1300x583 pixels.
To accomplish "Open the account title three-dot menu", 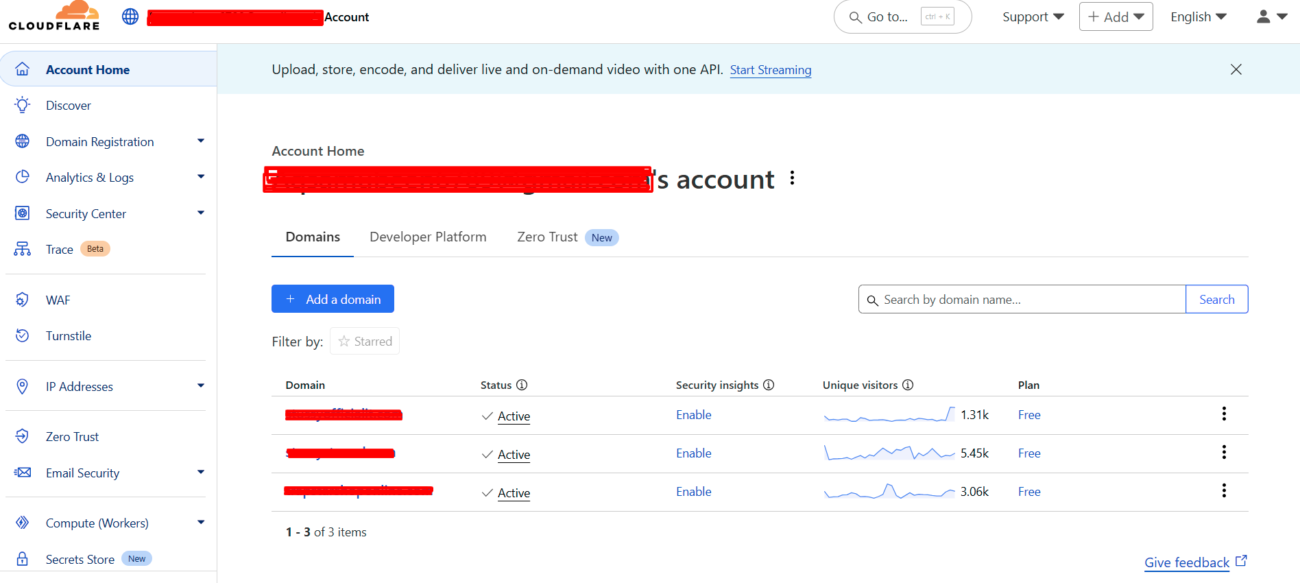I will [x=792, y=178].
